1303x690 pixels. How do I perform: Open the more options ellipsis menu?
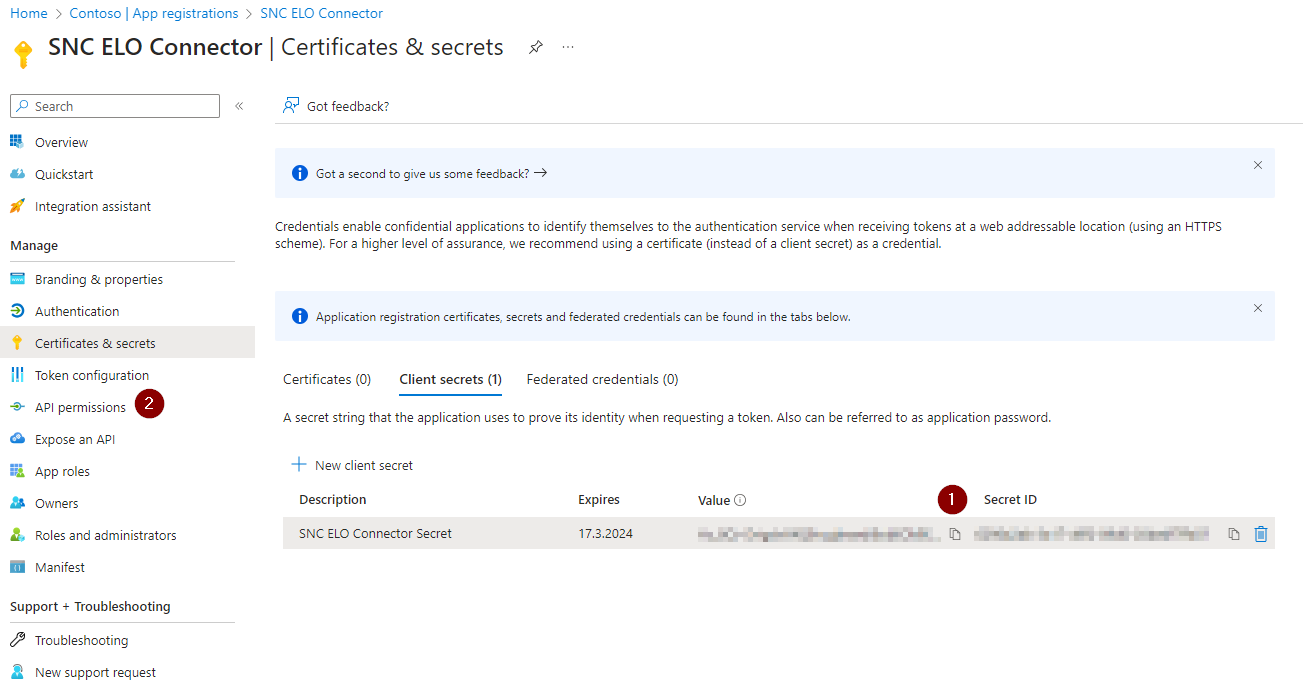[567, 47]
